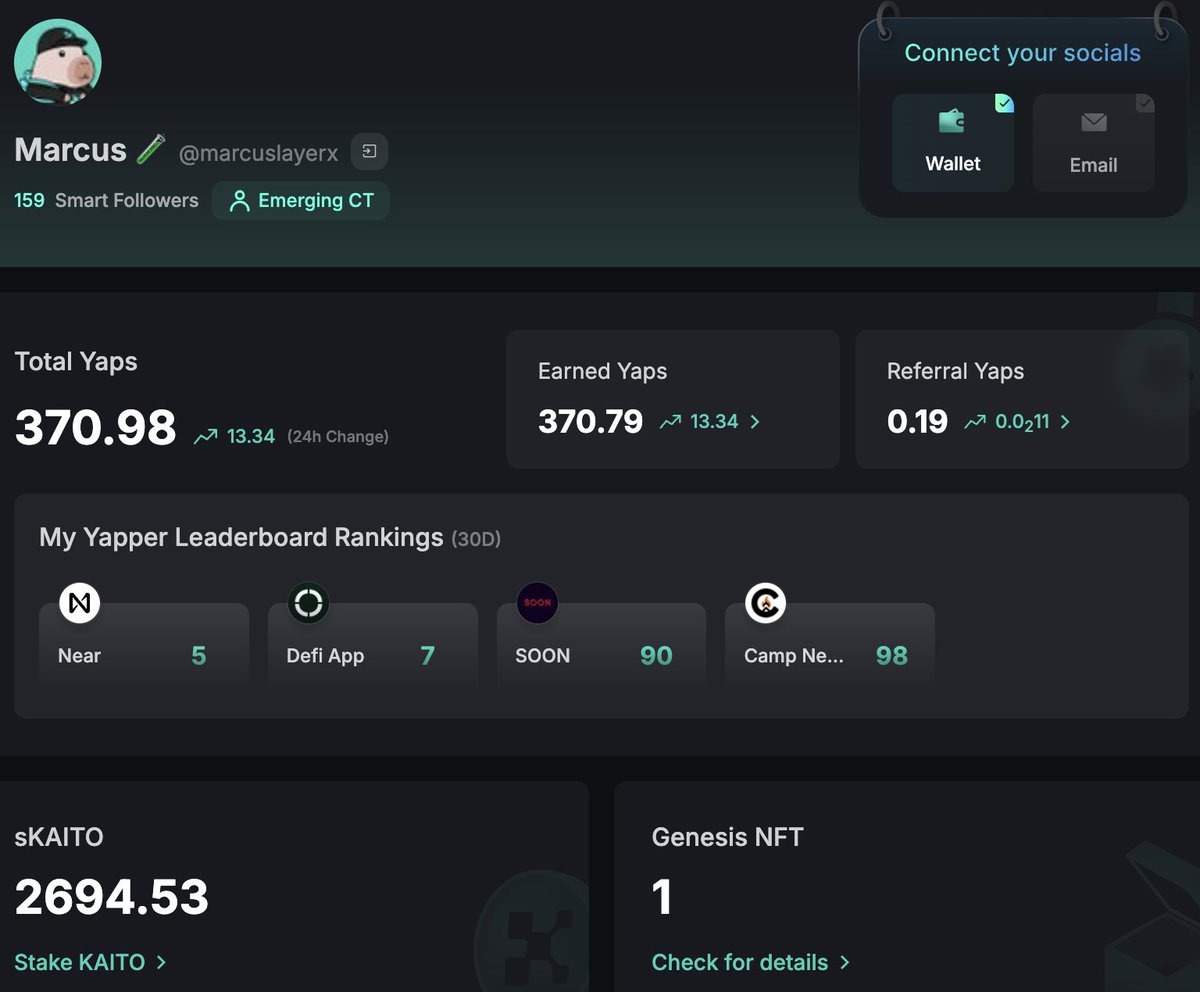Click the 370.98 Total Yaps value

tap(95, 427)
